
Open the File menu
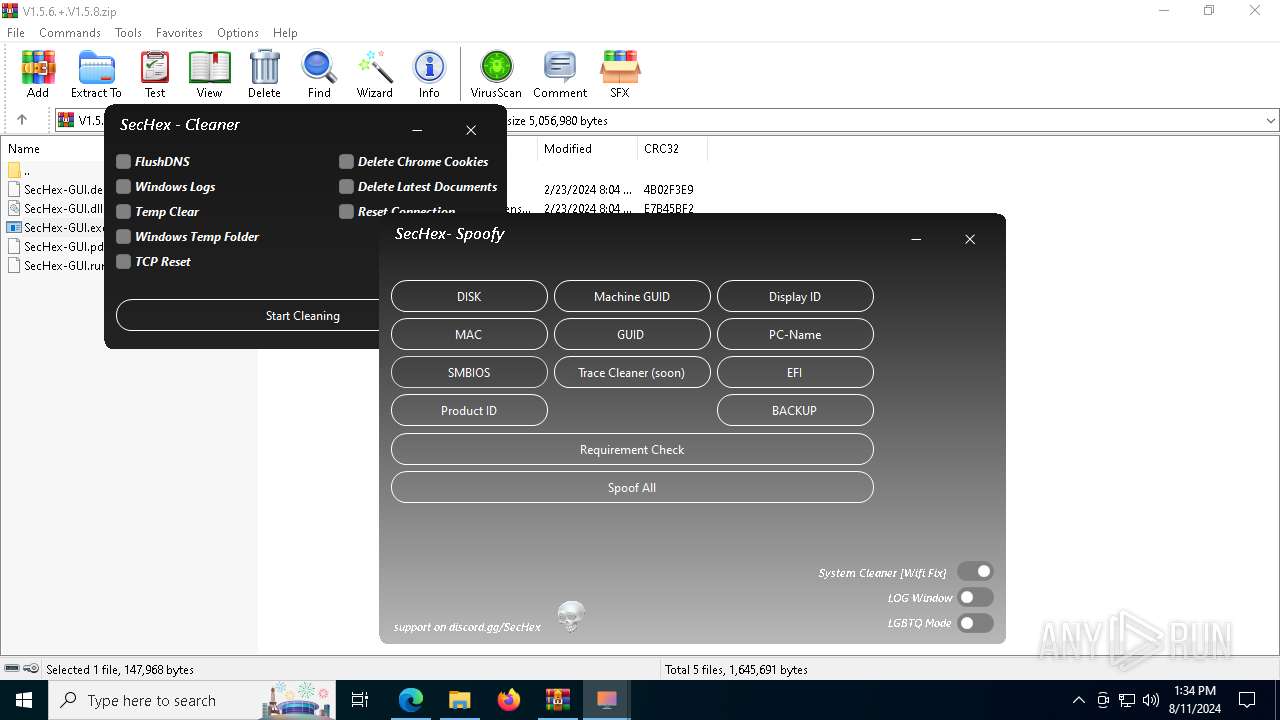(16, 32)
